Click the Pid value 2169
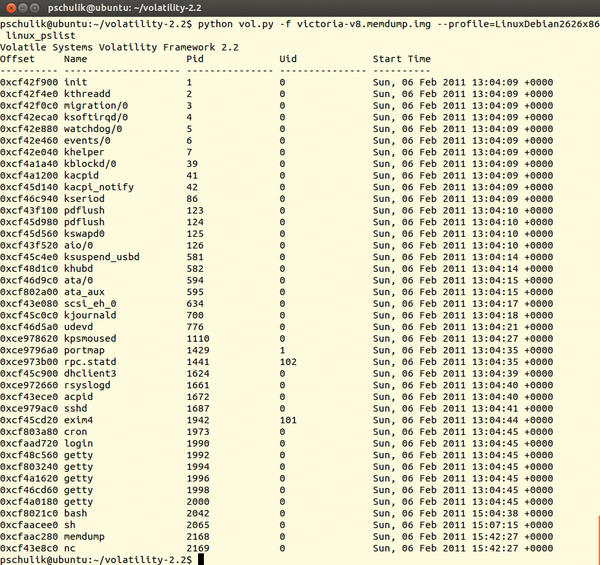600x565 pixels. point(198,549)
